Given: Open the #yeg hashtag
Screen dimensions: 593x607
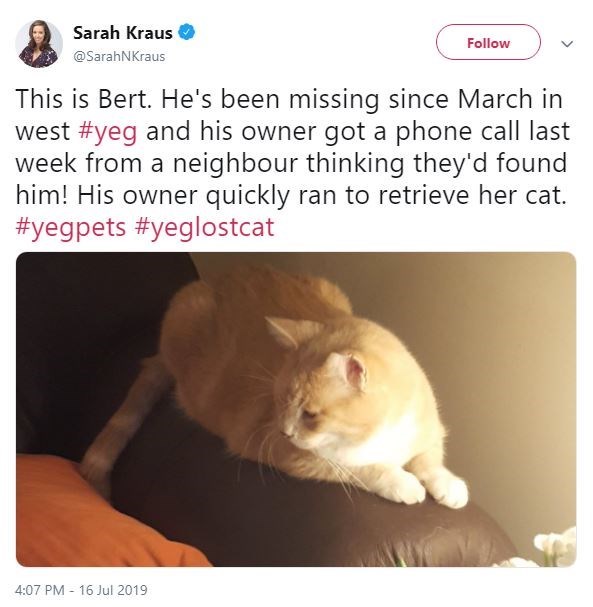Looking at the screenshot, I should pyautogui.click(x=108, y=132).
